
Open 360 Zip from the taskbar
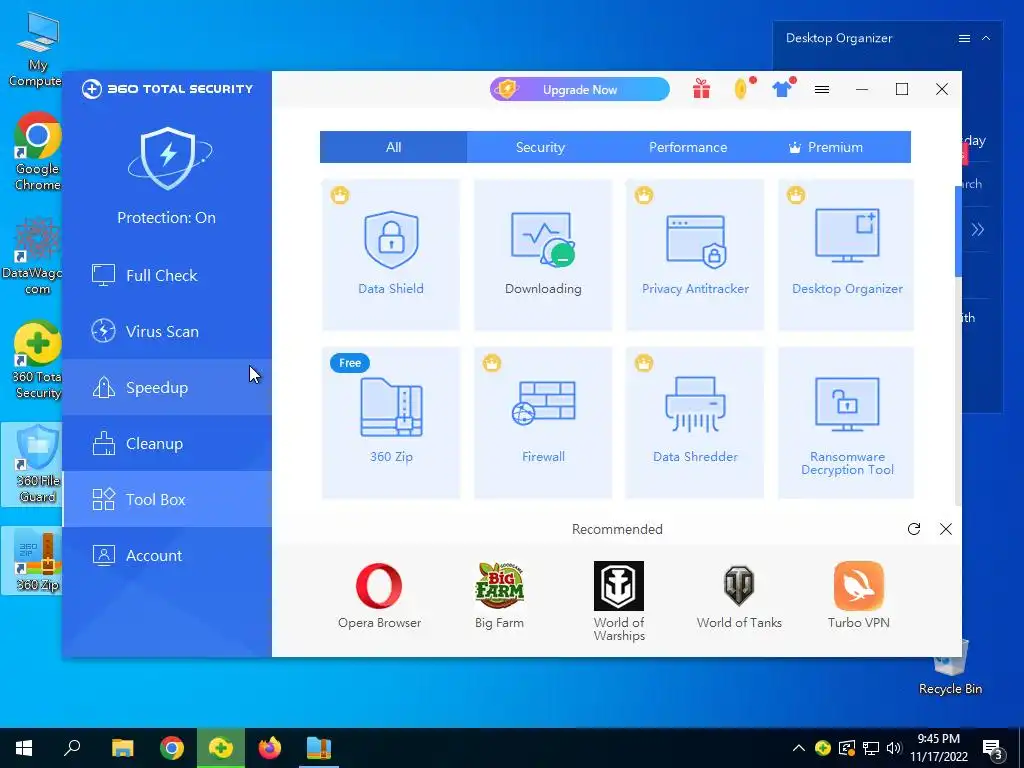pyautogui.click(x=319, y=748)
